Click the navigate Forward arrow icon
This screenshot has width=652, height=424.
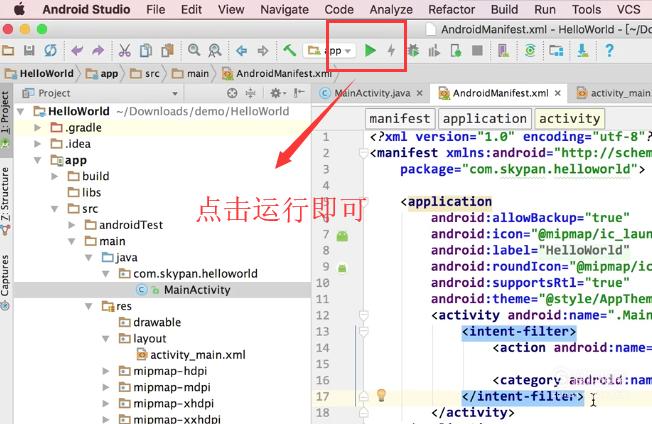(x=263, y=51)
